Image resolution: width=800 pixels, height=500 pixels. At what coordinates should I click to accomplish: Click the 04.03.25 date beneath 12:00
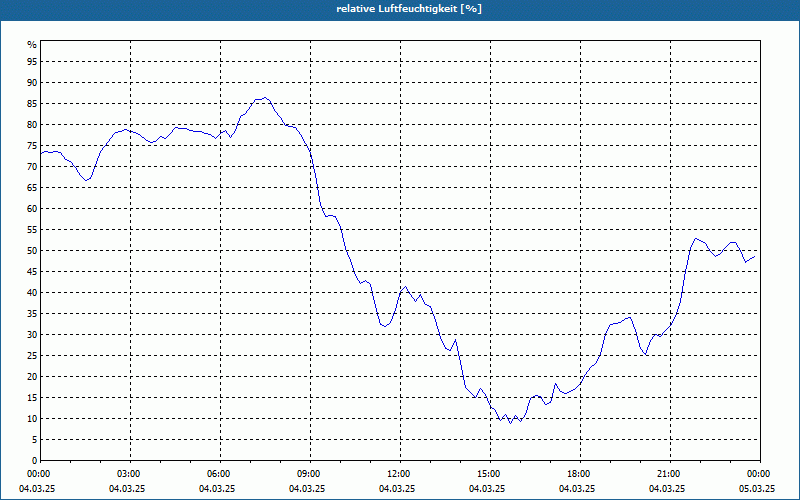coord(396,489)
